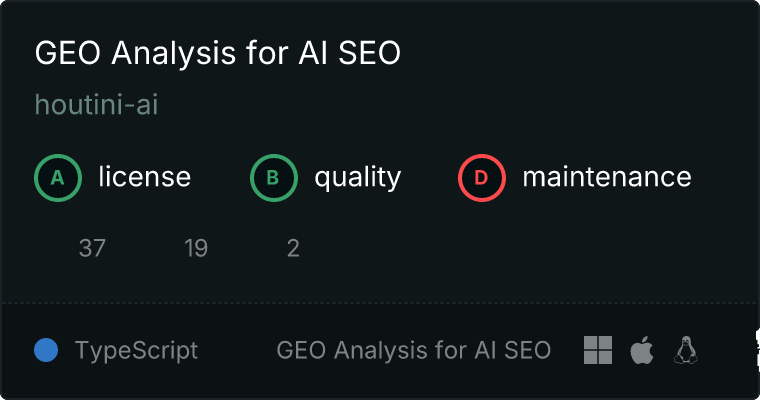This screenshot has width=760, height=400.
Task: Select the Apple macOS platform icon
Action: pos(642,350)
